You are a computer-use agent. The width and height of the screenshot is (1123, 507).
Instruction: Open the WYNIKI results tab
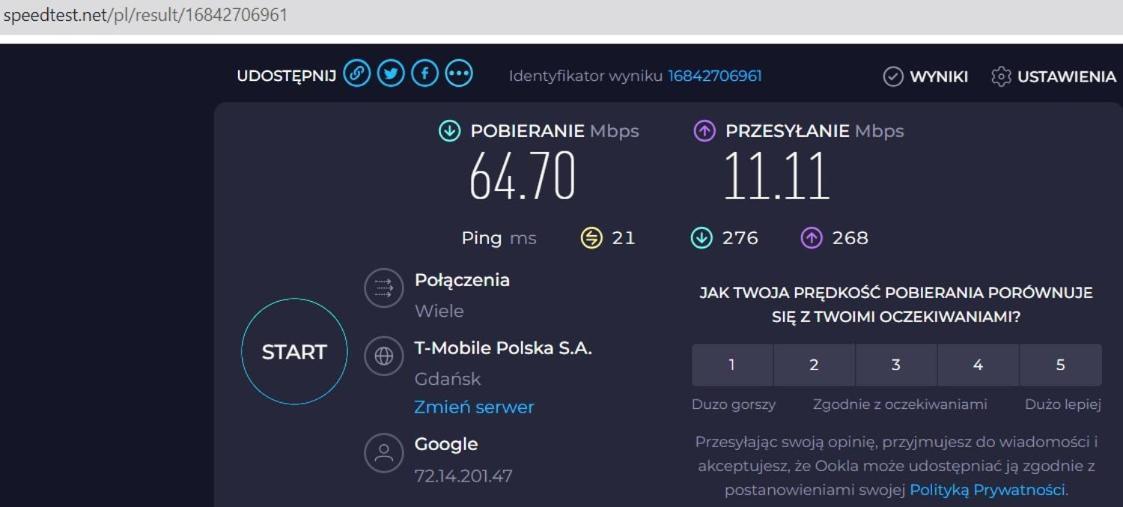pyautogui.click(x=925, y=77)
